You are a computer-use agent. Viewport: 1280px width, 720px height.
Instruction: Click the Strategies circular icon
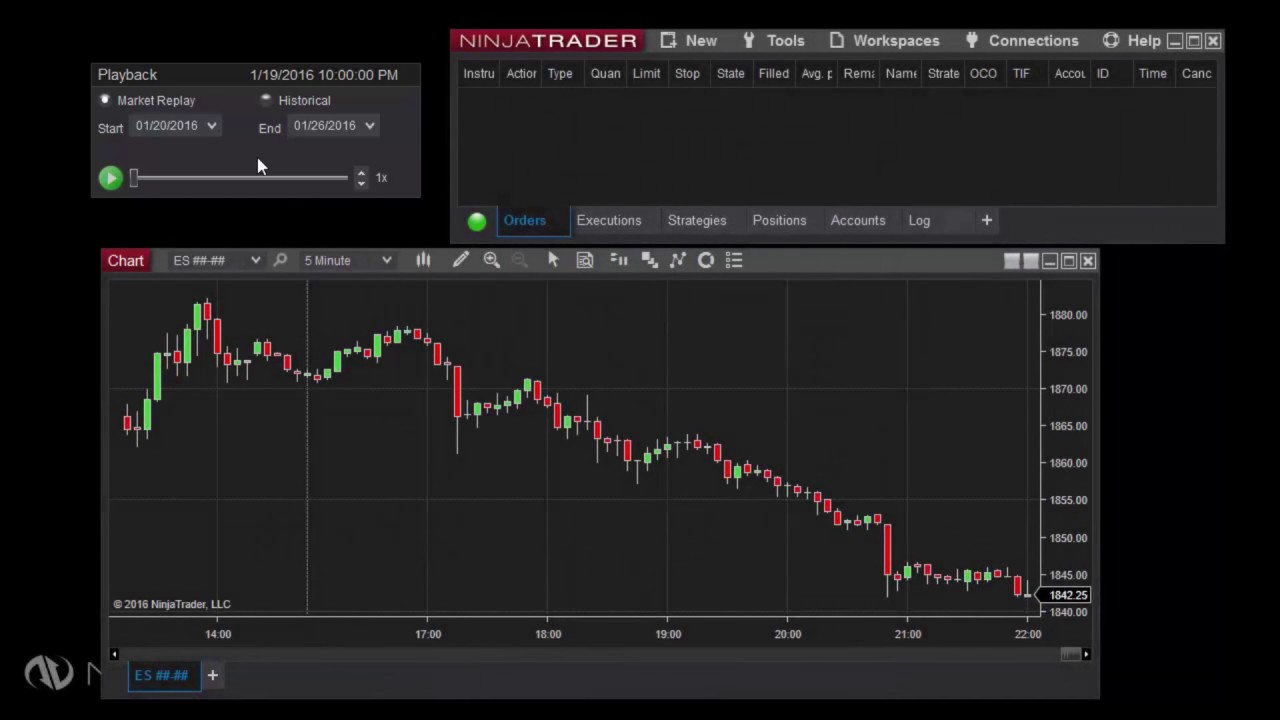[706, 261]
